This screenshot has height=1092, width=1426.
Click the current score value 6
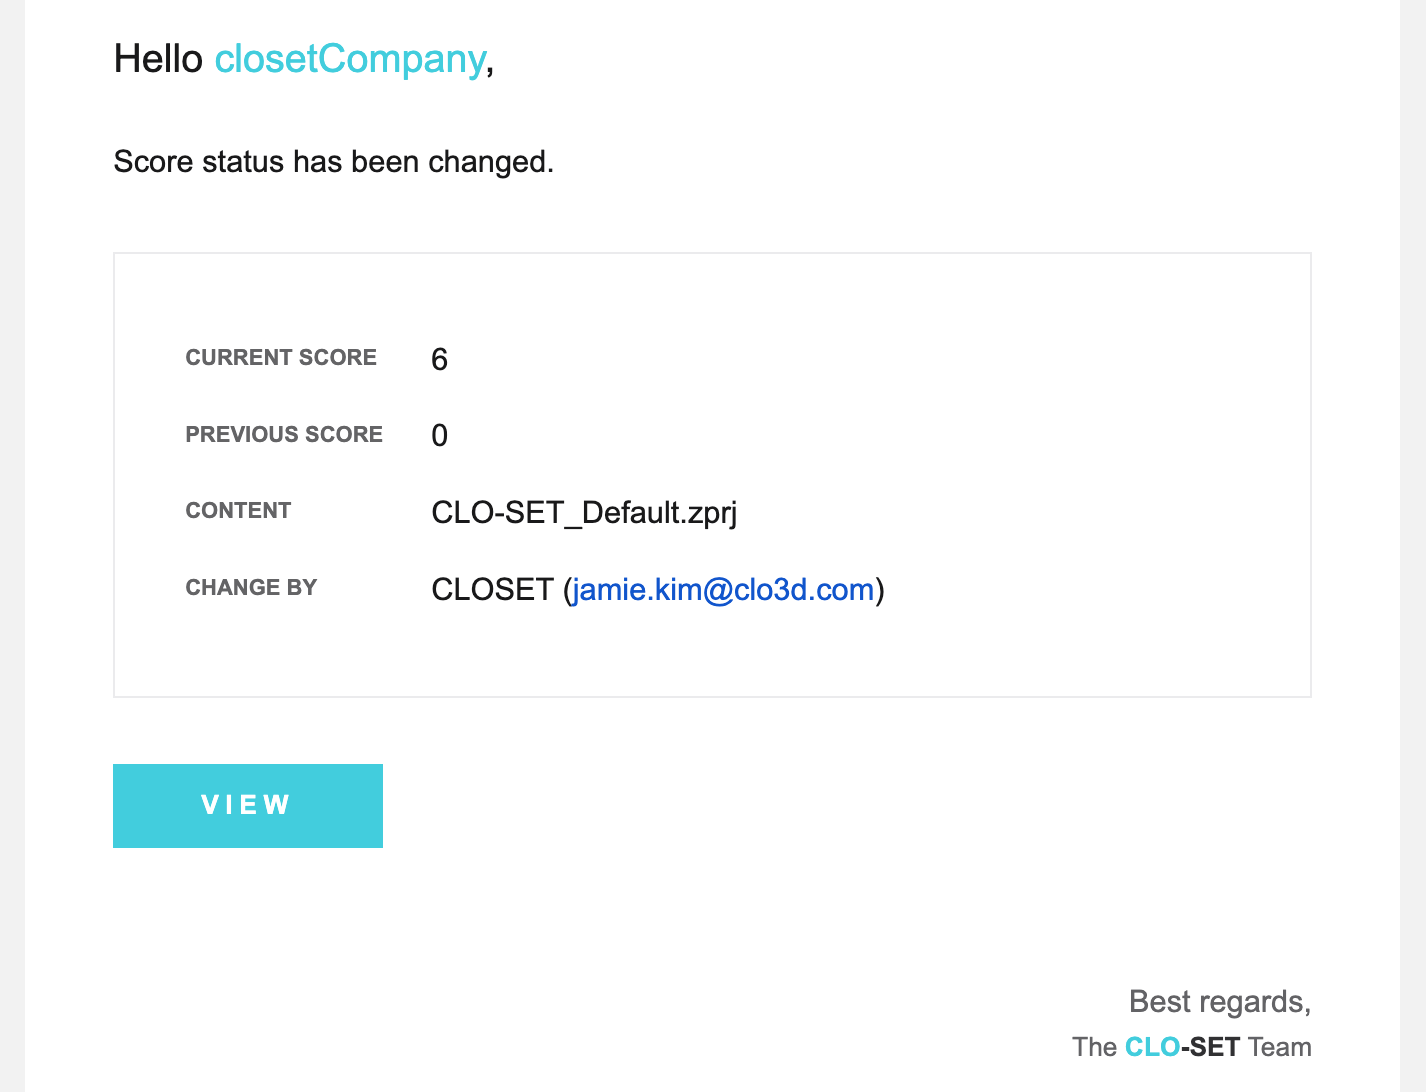[x=439, y=359]
